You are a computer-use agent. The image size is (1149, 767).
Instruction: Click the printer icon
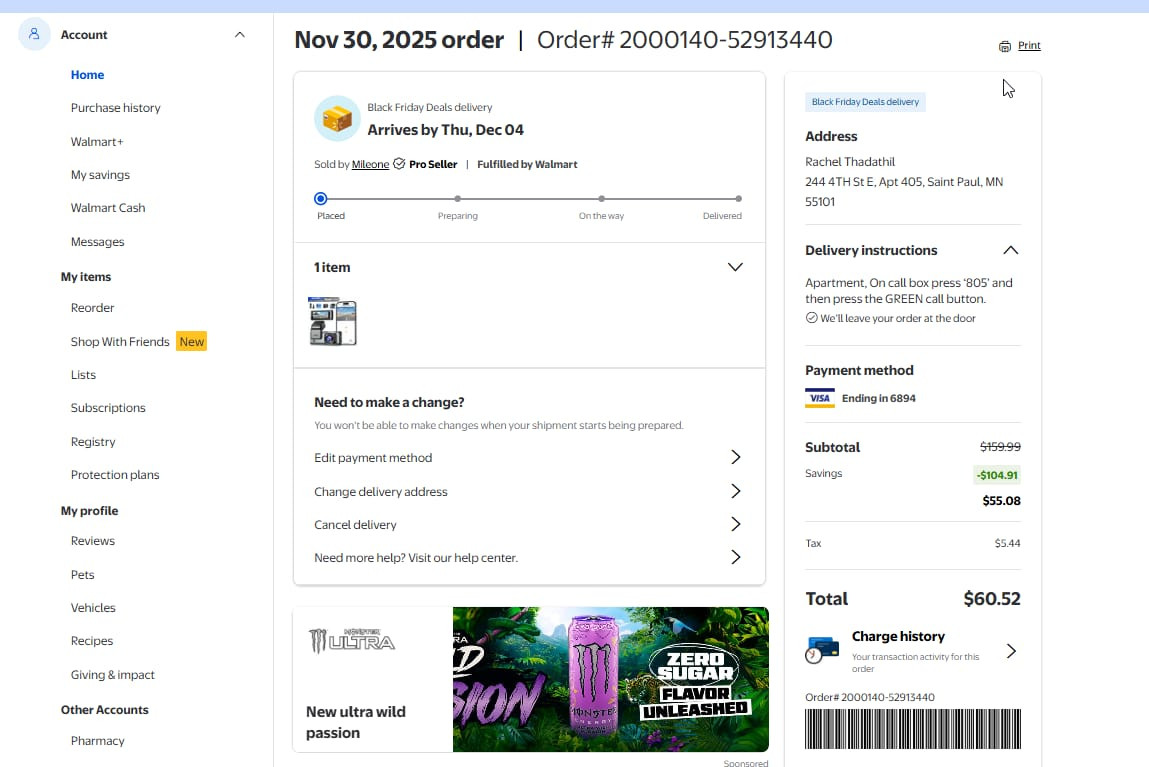(x=1005, y=46)
